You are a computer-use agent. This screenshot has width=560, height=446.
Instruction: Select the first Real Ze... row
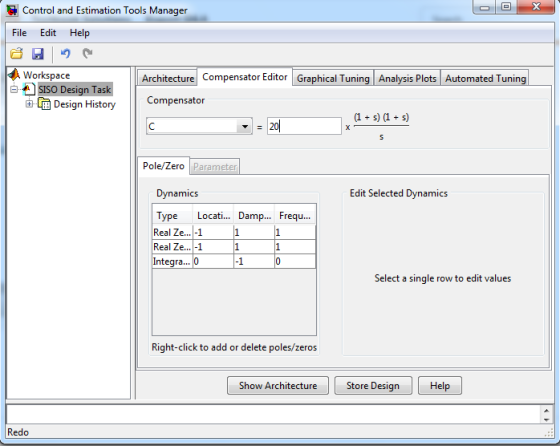pos(234,232)
